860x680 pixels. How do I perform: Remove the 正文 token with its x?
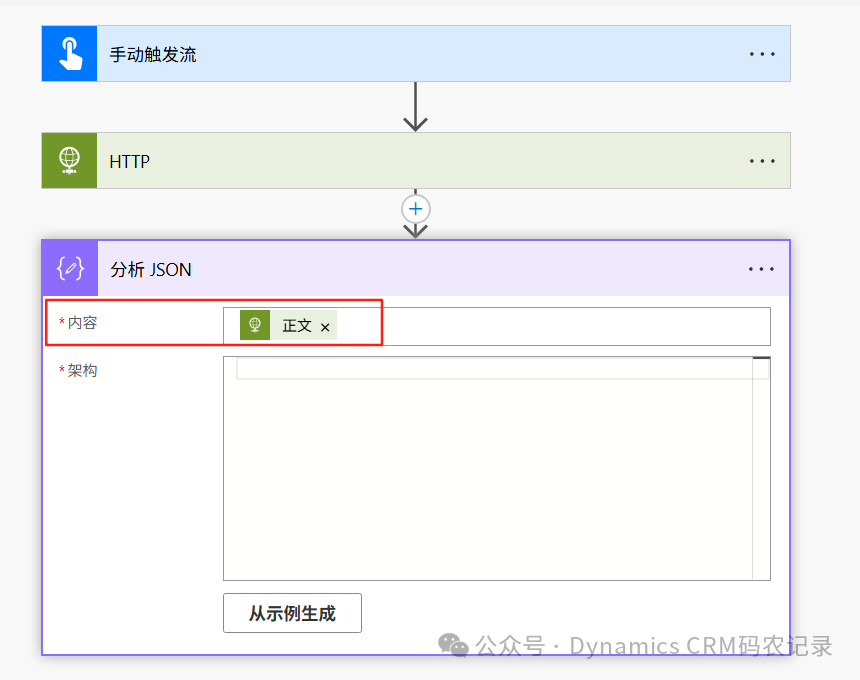[x=325, y=325]
